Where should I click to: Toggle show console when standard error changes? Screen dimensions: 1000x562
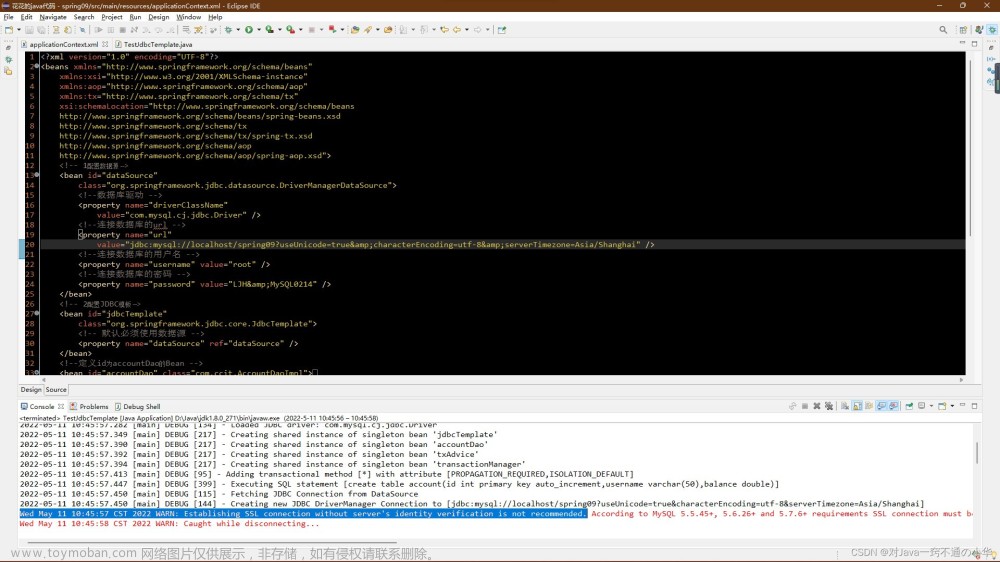coord(893,406)
